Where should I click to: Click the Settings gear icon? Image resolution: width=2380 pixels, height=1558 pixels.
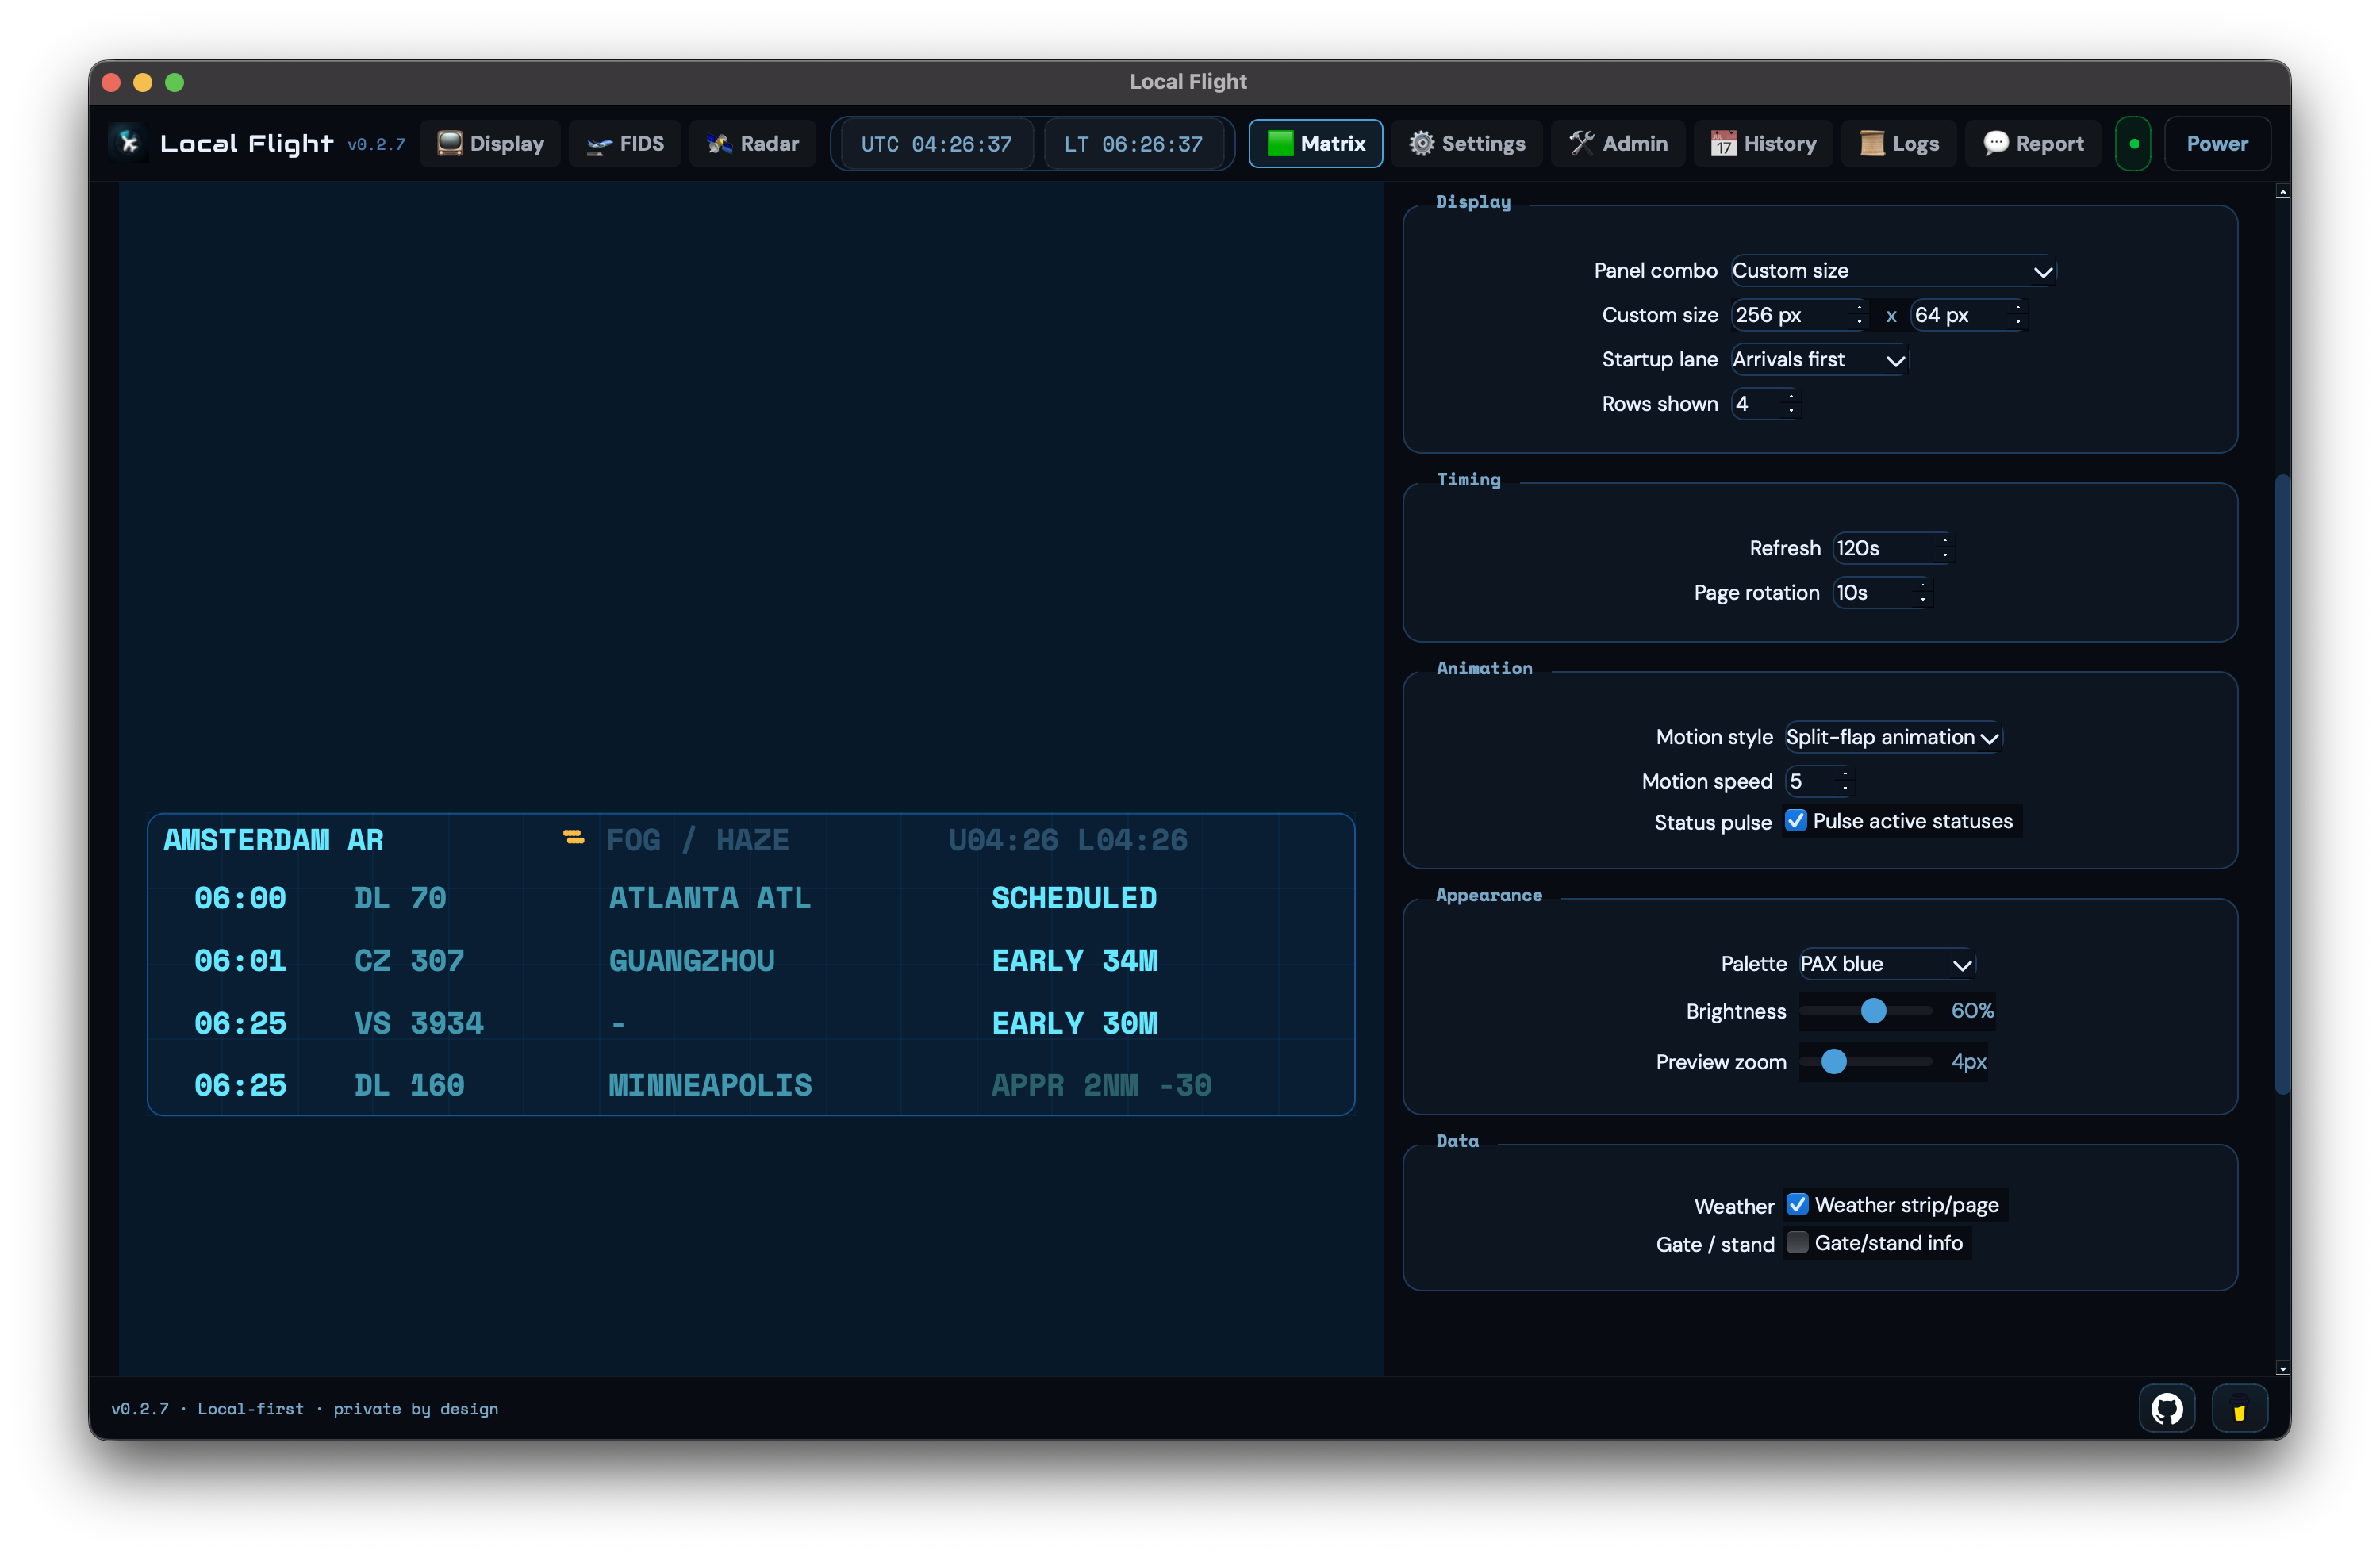[1421, 143]
